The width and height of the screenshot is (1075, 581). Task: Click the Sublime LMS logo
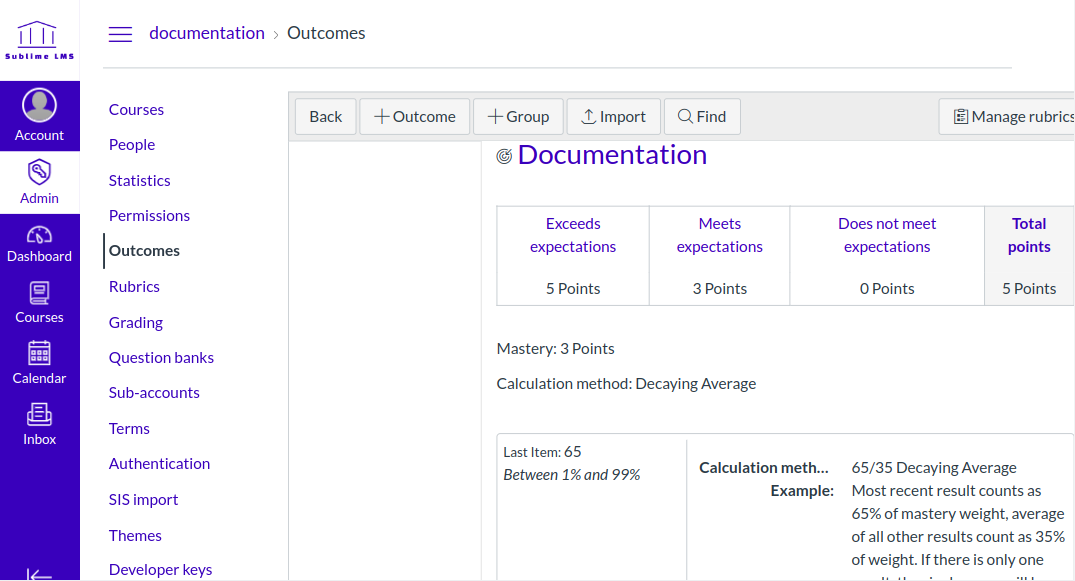coord(39,40)
